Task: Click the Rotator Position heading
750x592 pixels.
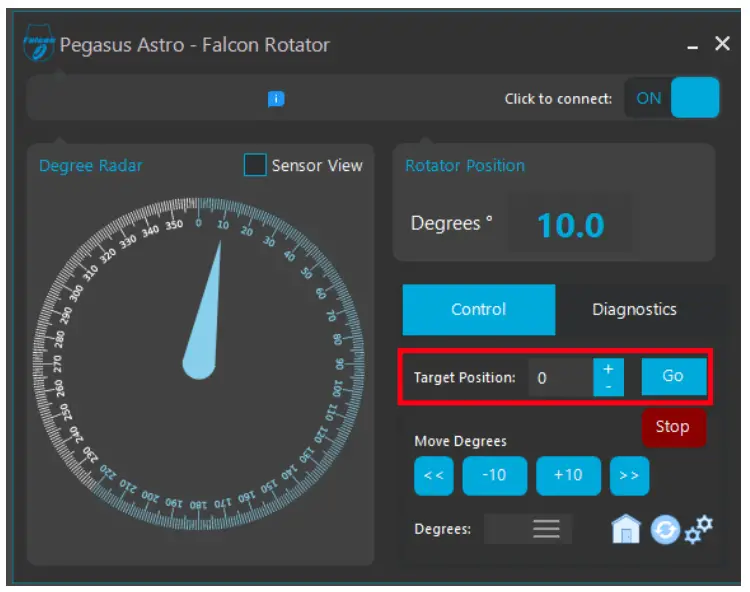Action: click(465, 165)
